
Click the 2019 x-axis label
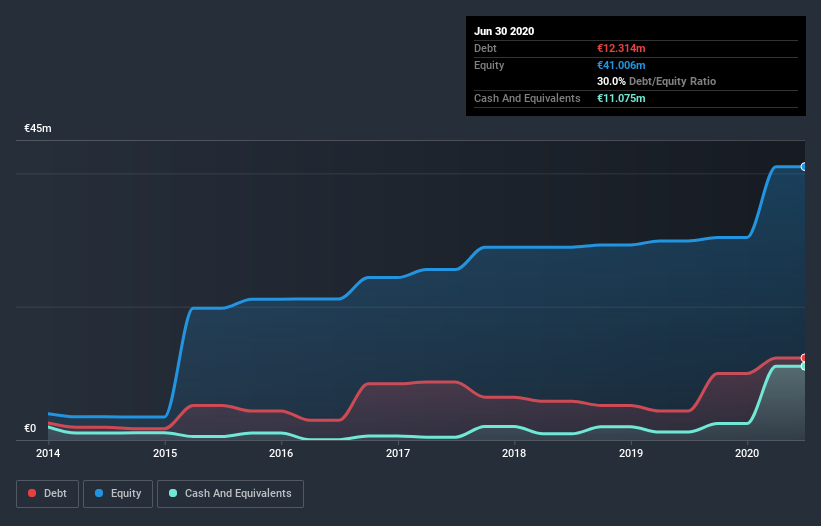pos(631,453)
